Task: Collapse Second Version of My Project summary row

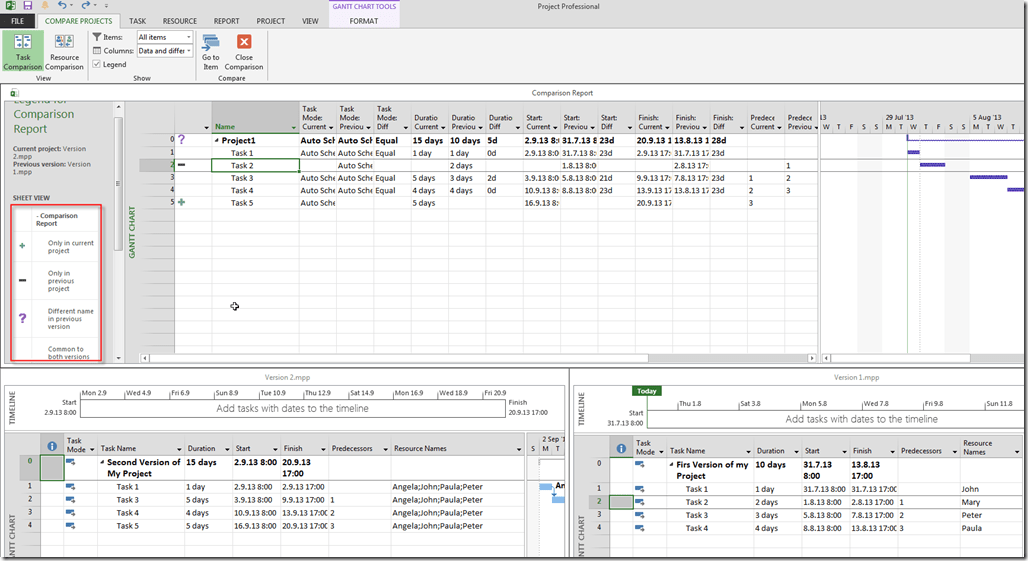Action: click(x=103, y=463)
